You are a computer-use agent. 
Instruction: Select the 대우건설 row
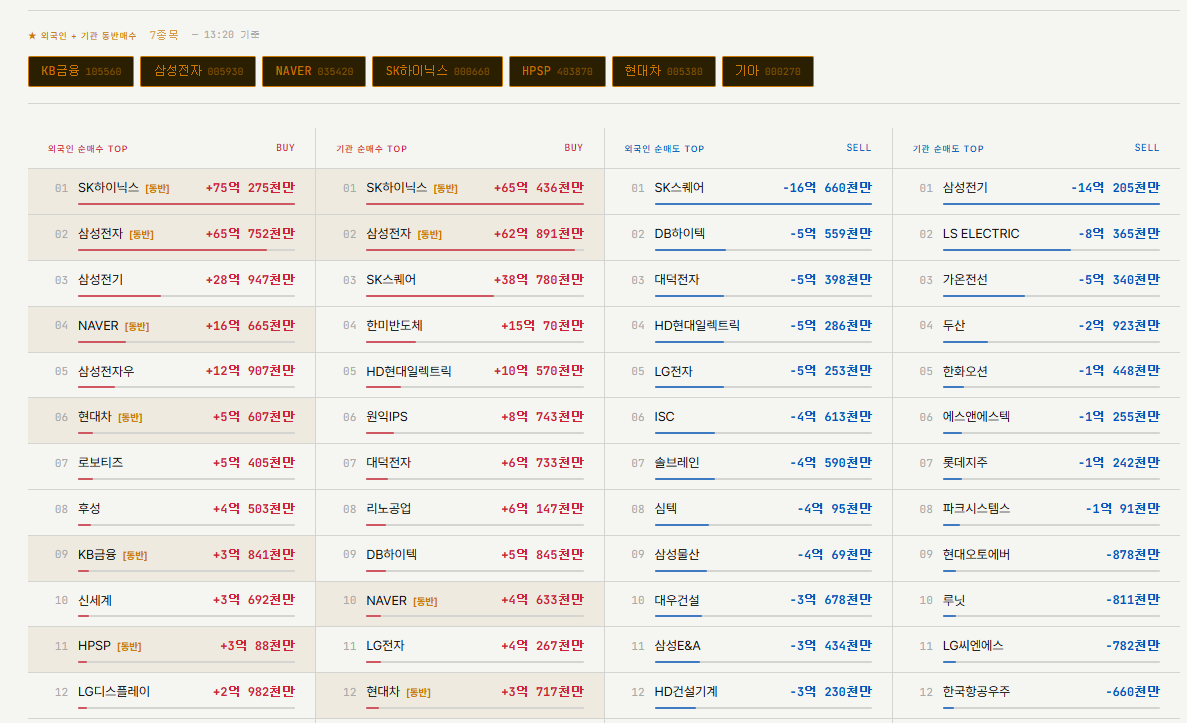[749, 604]
